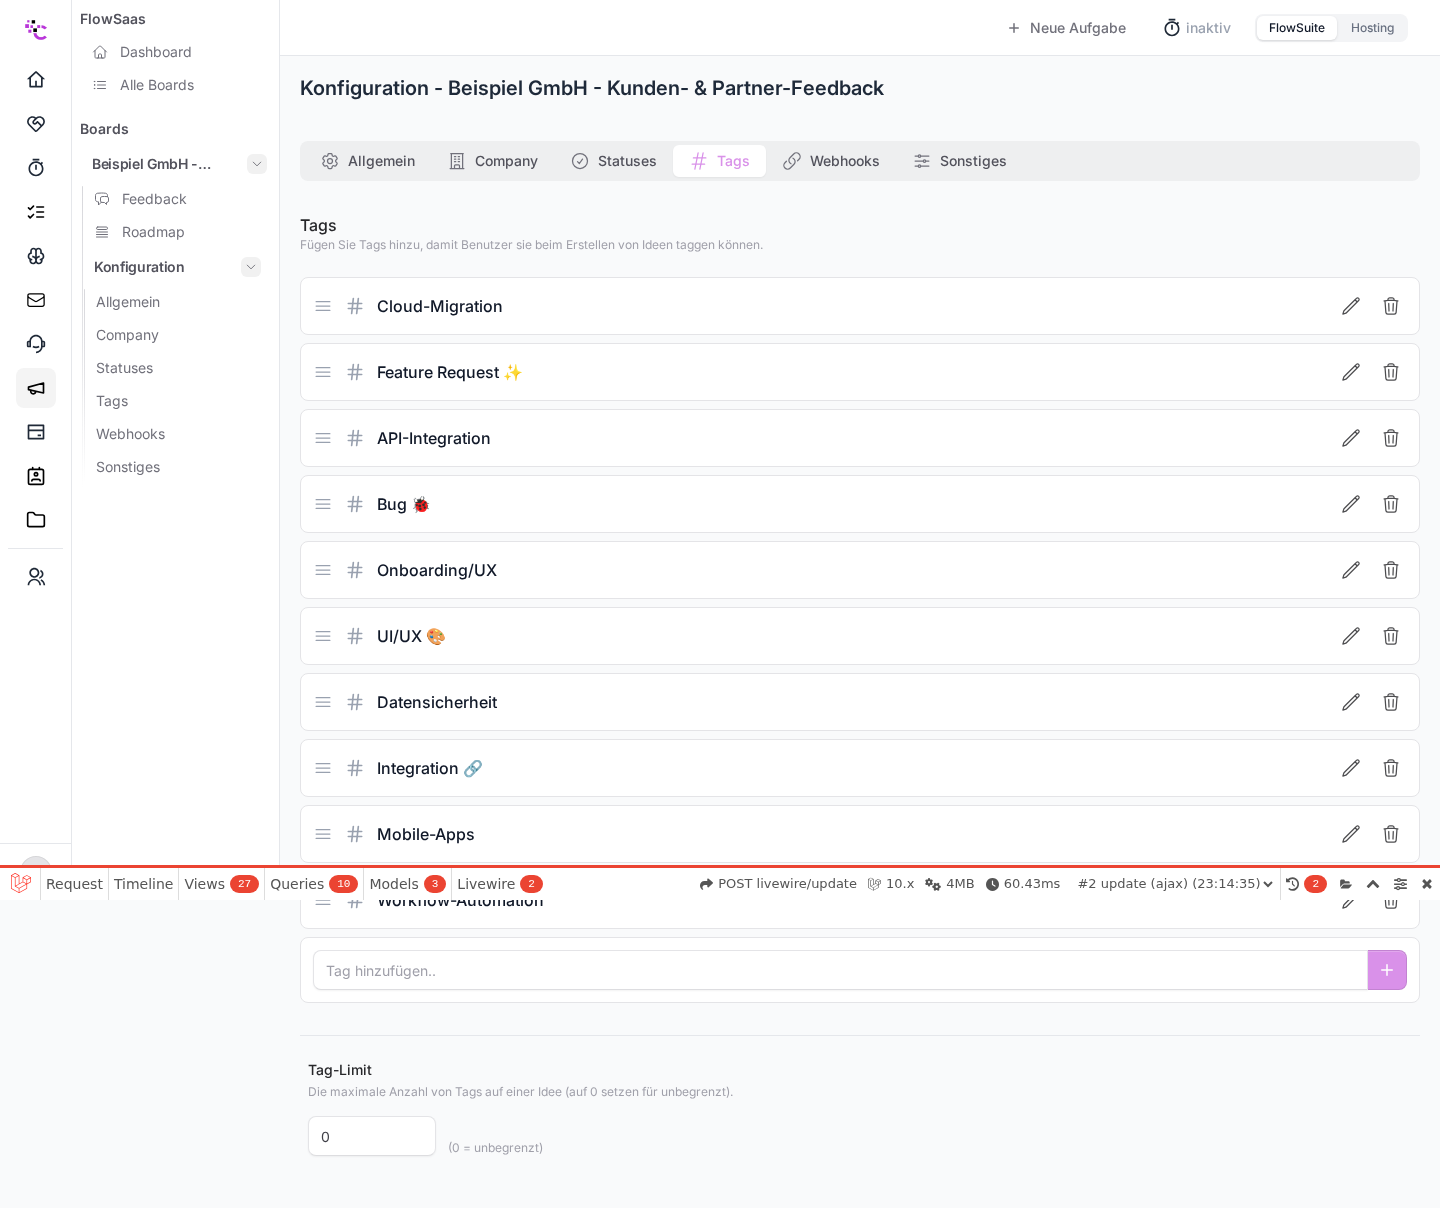The image size is (1440, 1208).
Task: Collapse the Konfiguration section chevron
Action: (251, 267)
